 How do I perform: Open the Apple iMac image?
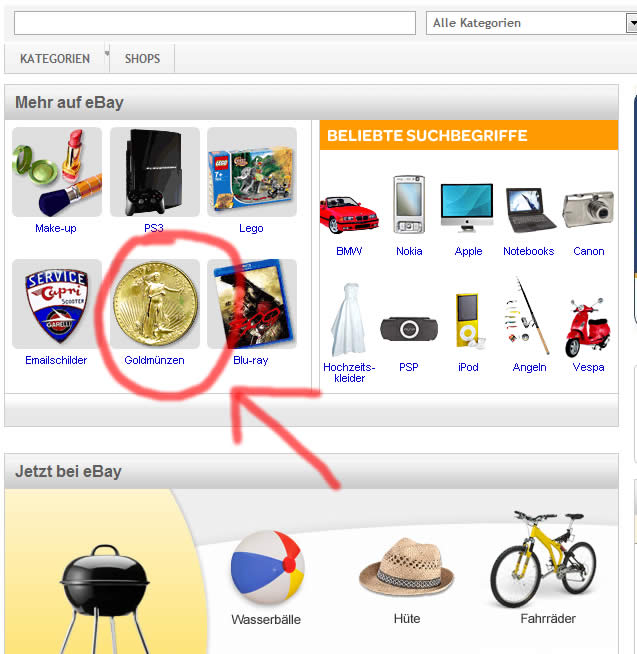tap(467, 207)
